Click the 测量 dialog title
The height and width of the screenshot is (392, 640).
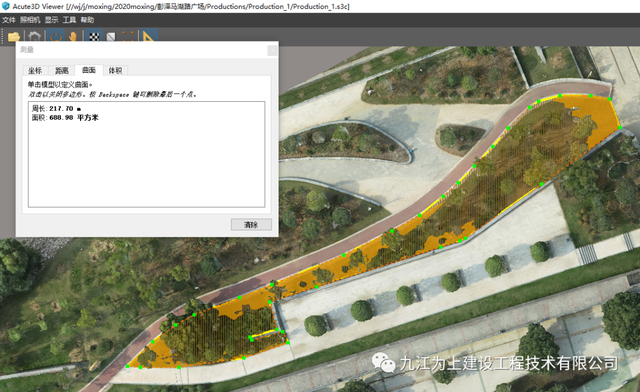27,50
